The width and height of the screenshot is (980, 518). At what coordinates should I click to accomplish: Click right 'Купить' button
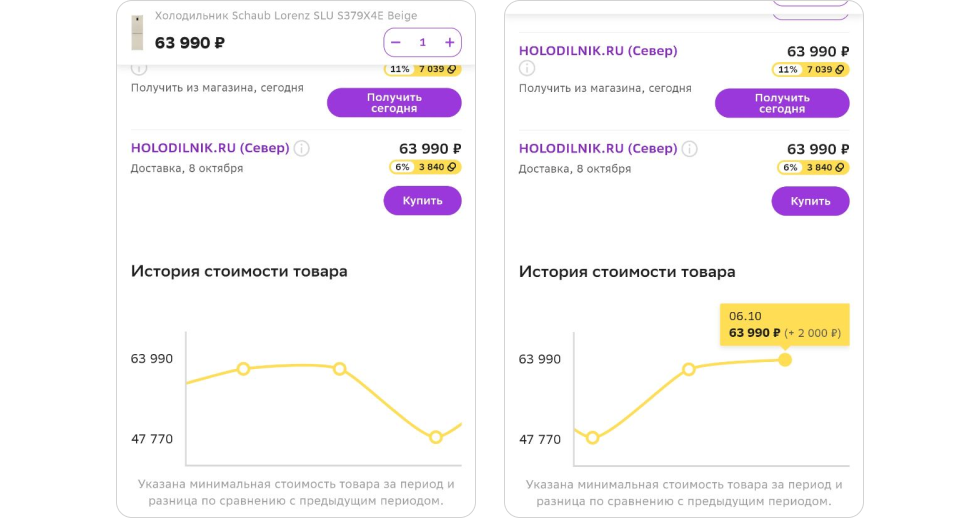pos(811,201)
